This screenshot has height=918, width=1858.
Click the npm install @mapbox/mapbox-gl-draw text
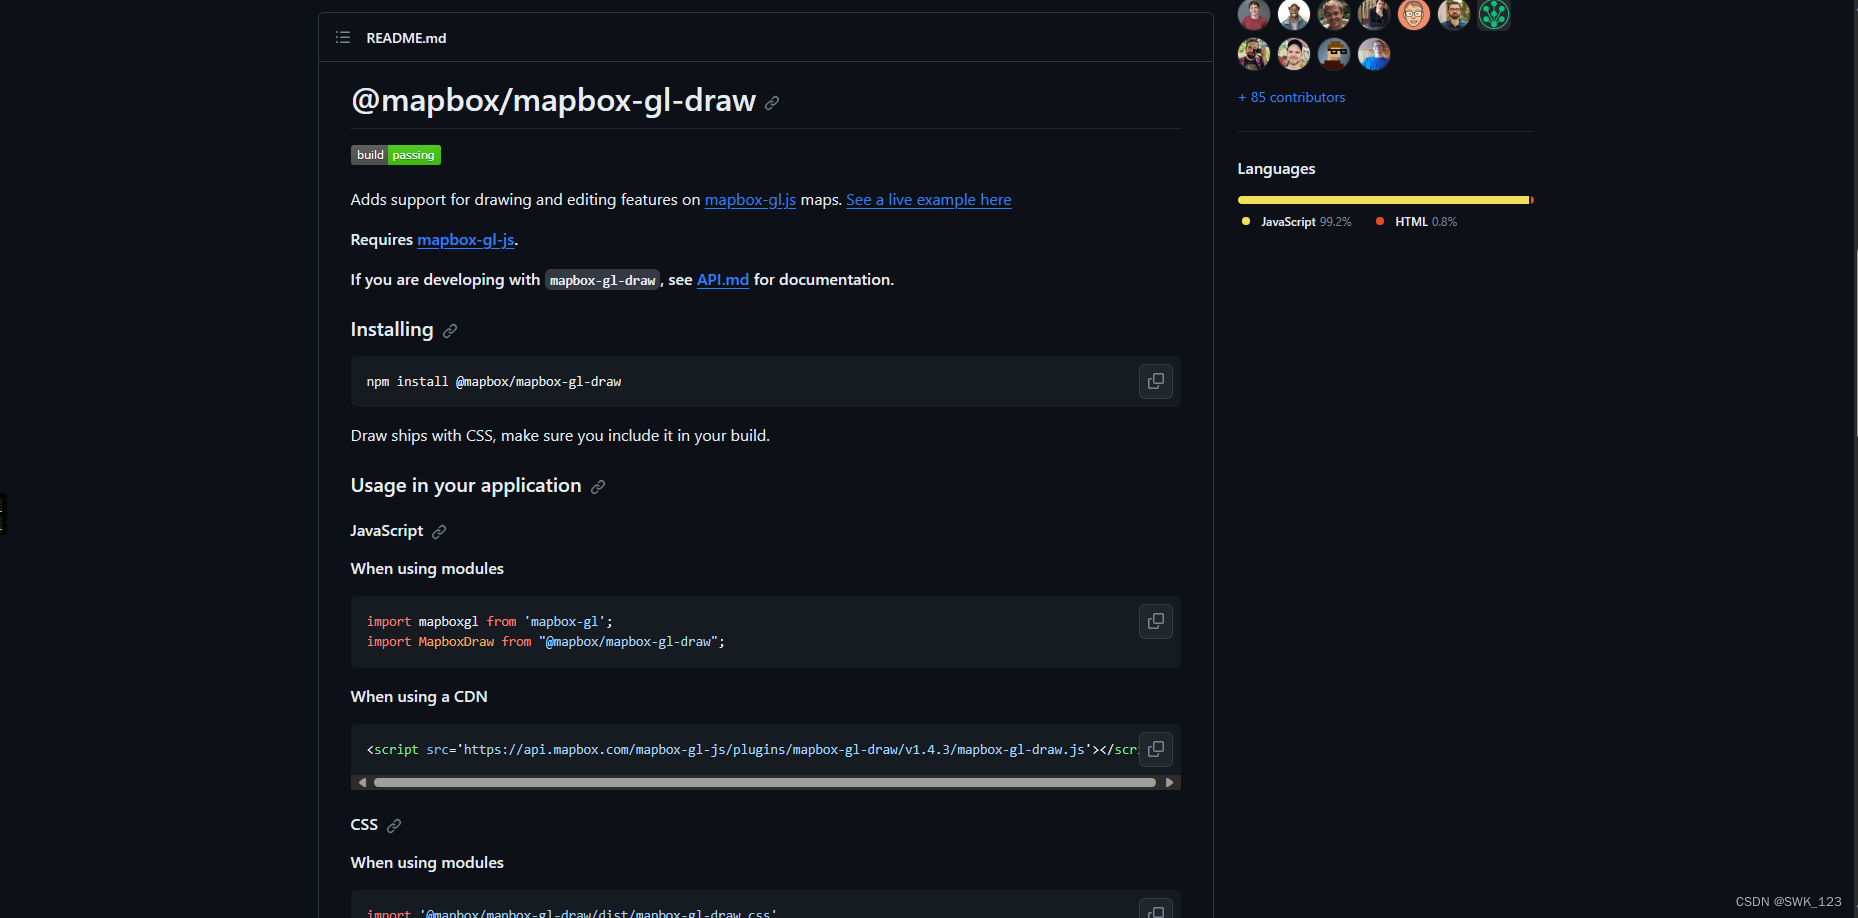[x=493, y=382]
